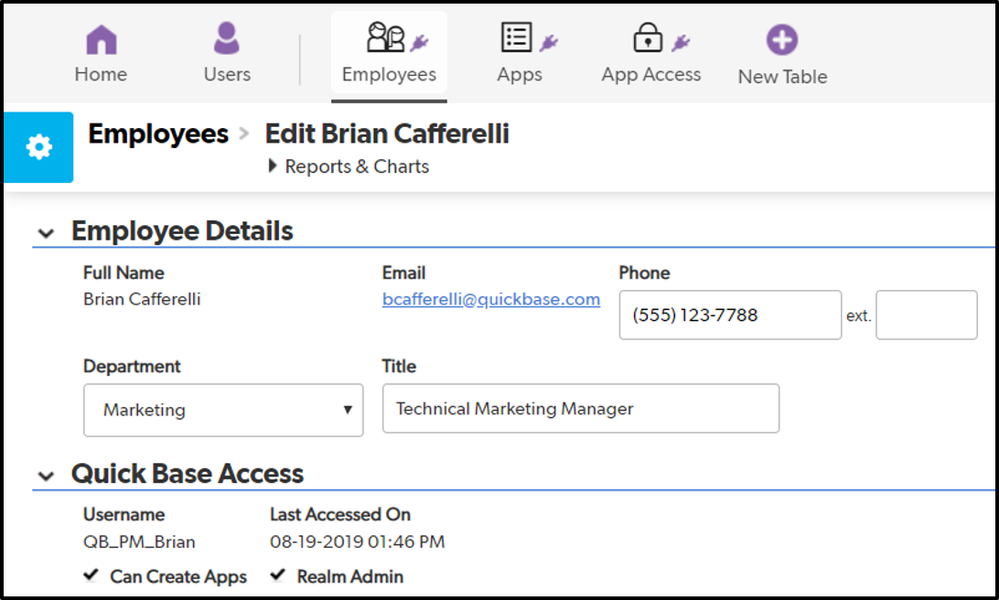Click the Employees table icon

(385, 37)
